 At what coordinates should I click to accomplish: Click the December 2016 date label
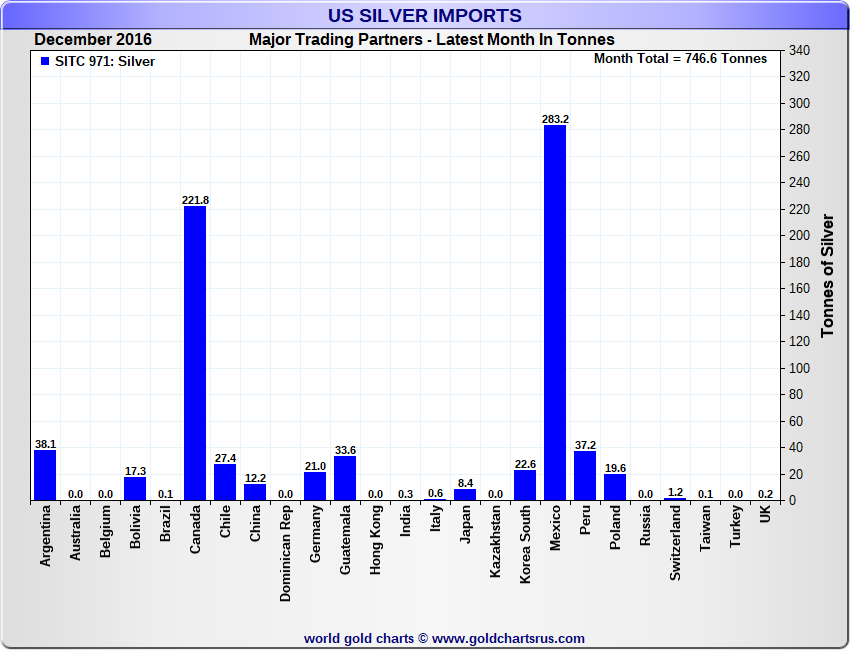coord(93,40)
